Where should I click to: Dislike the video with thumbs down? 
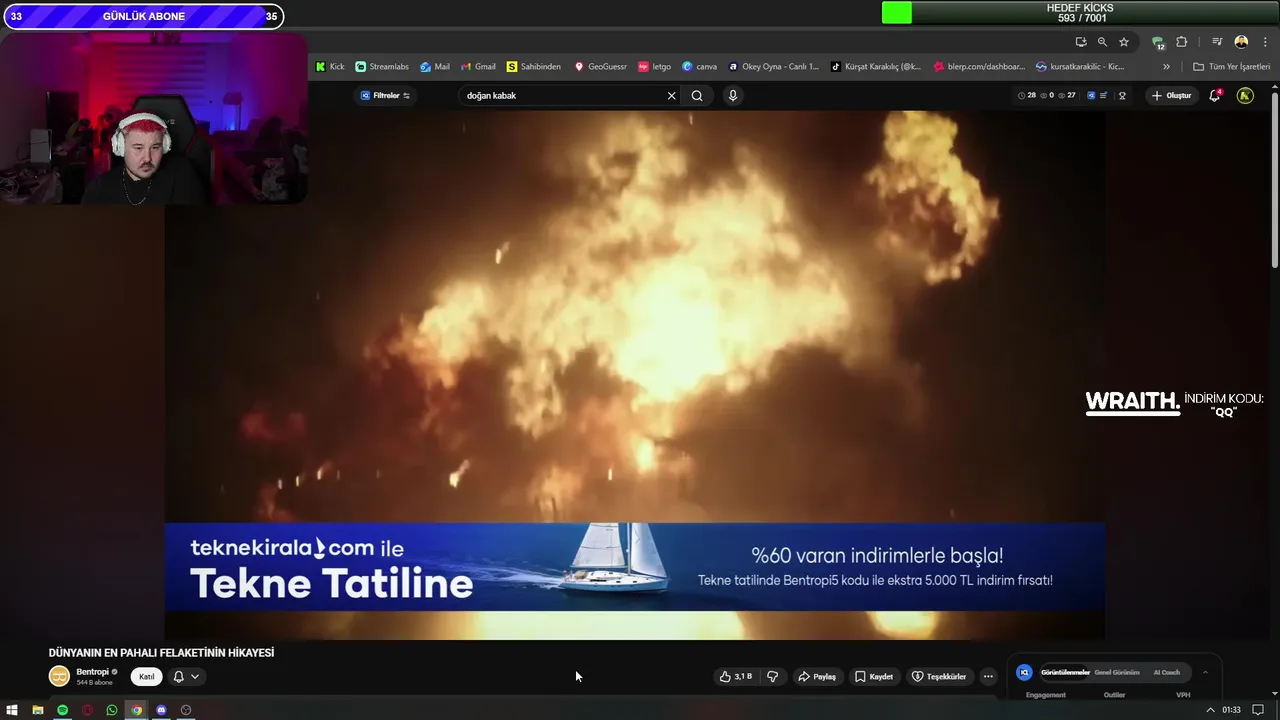(772, 677)
